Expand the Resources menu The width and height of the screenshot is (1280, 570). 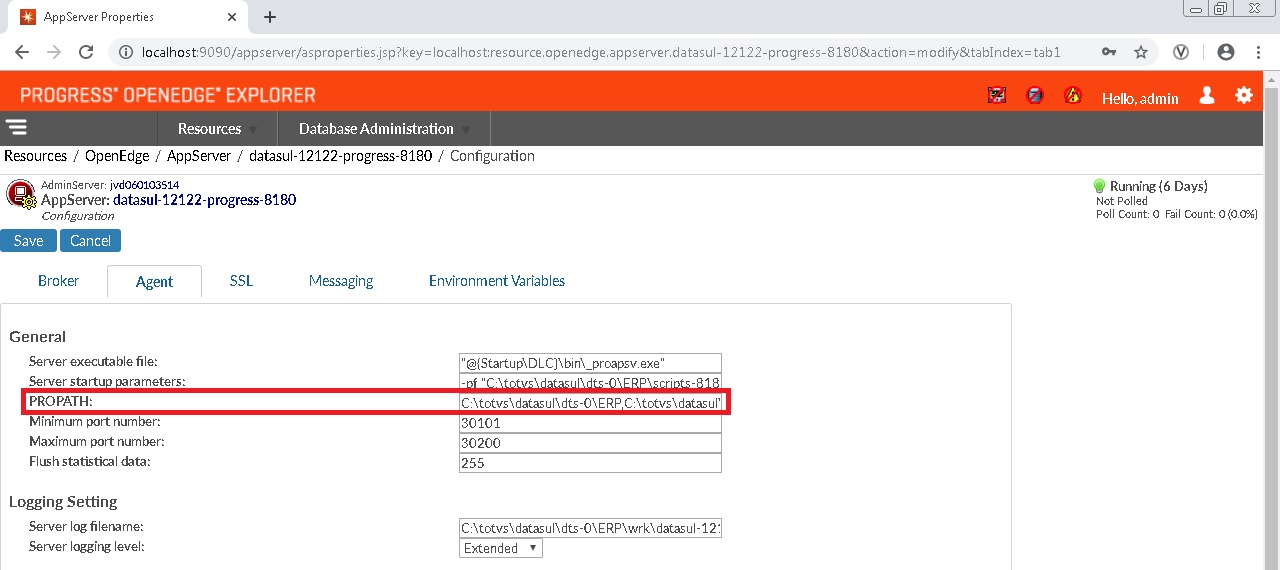[x=217, y=128]
